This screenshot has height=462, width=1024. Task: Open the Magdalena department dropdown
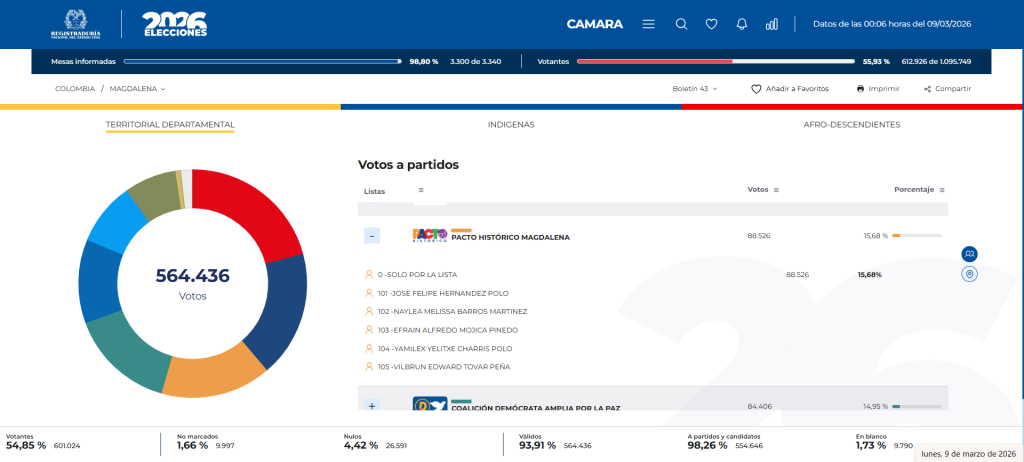pyautogui.click(x=138, y=89)
